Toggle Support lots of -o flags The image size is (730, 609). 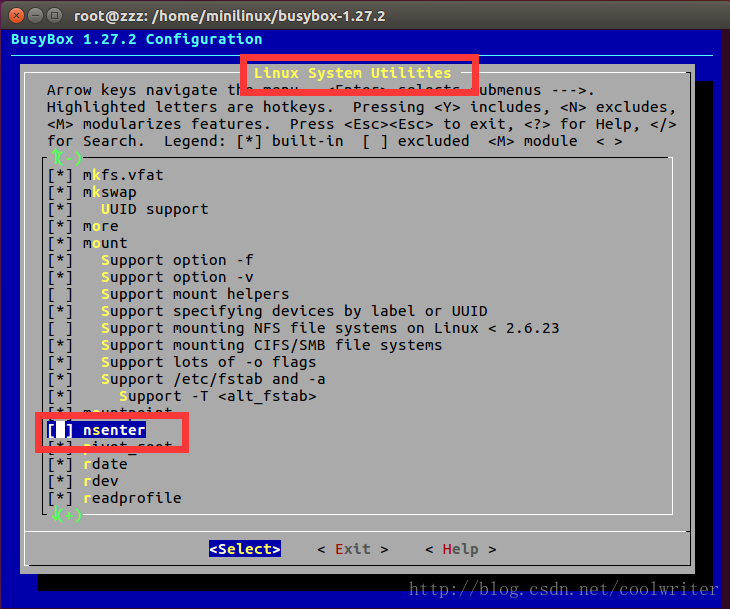click(x=60, y=363)
